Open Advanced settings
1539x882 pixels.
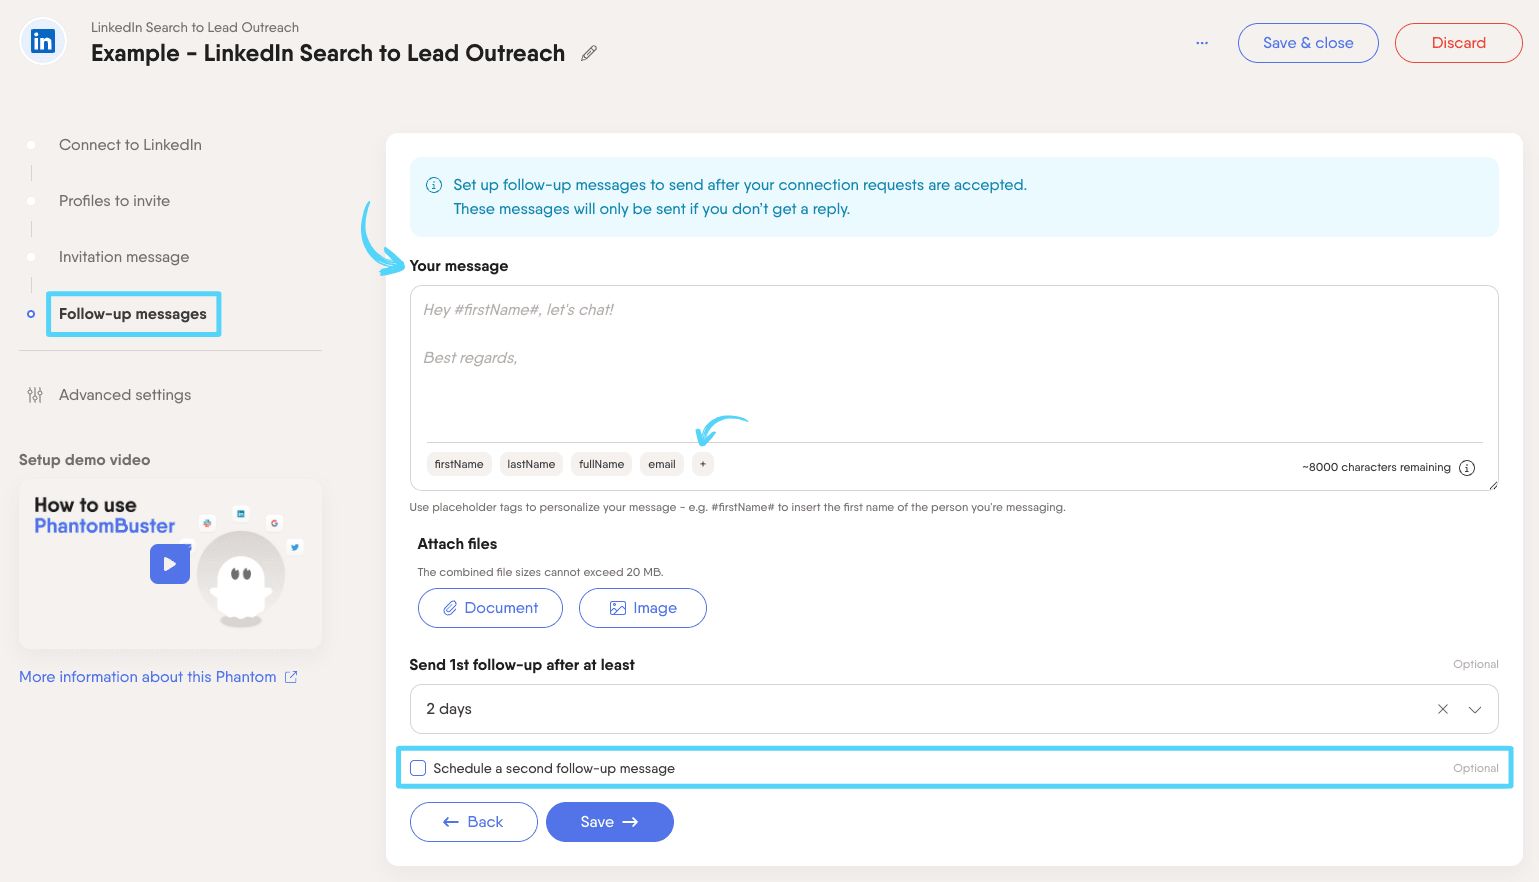(125, 395)
